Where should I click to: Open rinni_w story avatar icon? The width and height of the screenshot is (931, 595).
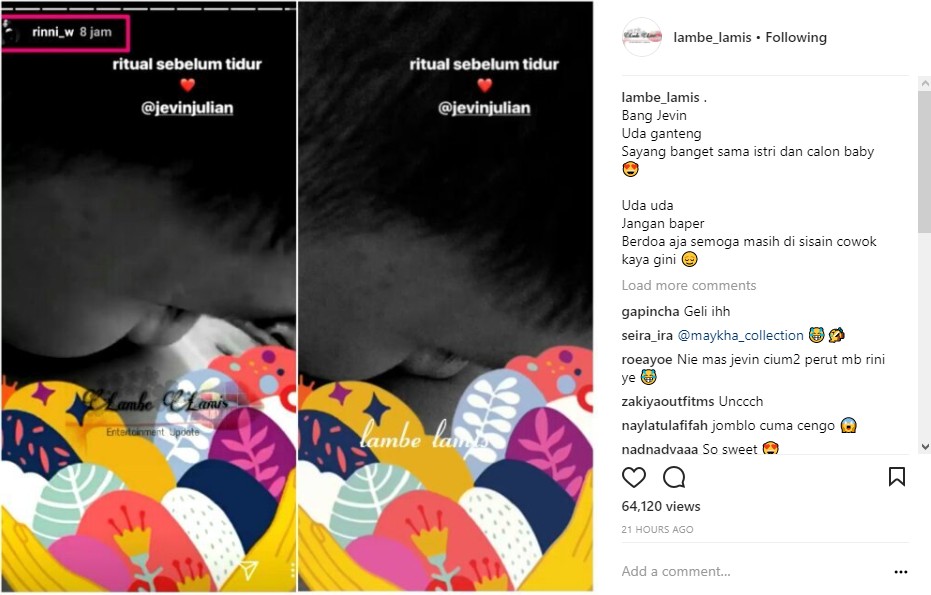tap(11, 33)
